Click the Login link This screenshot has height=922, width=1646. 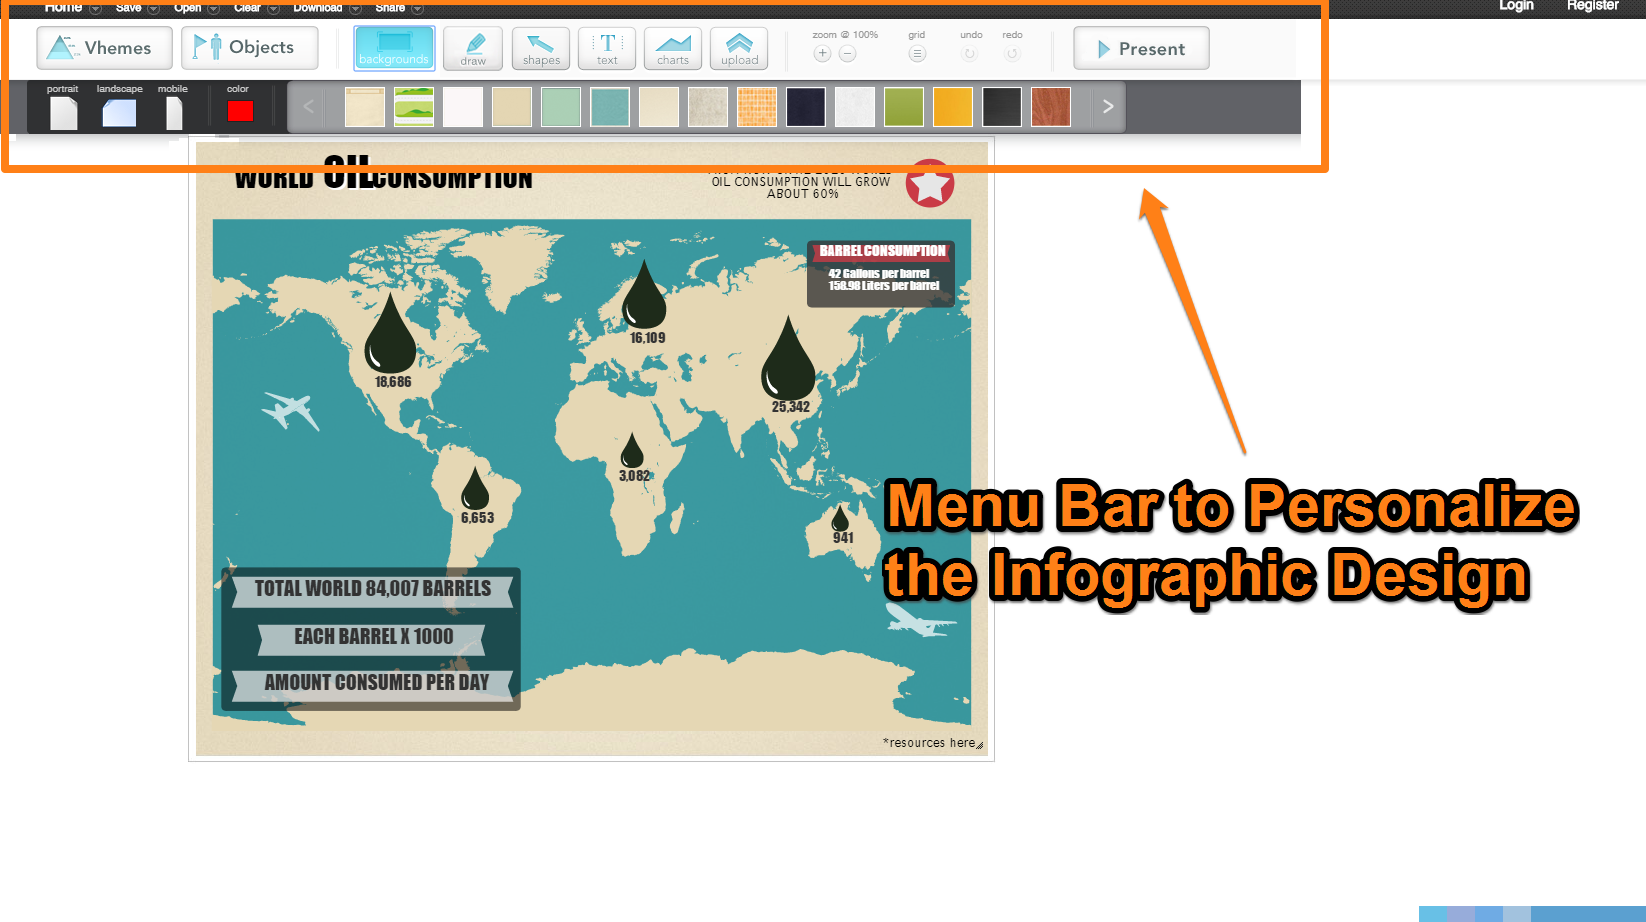[x=1515, y=6]
